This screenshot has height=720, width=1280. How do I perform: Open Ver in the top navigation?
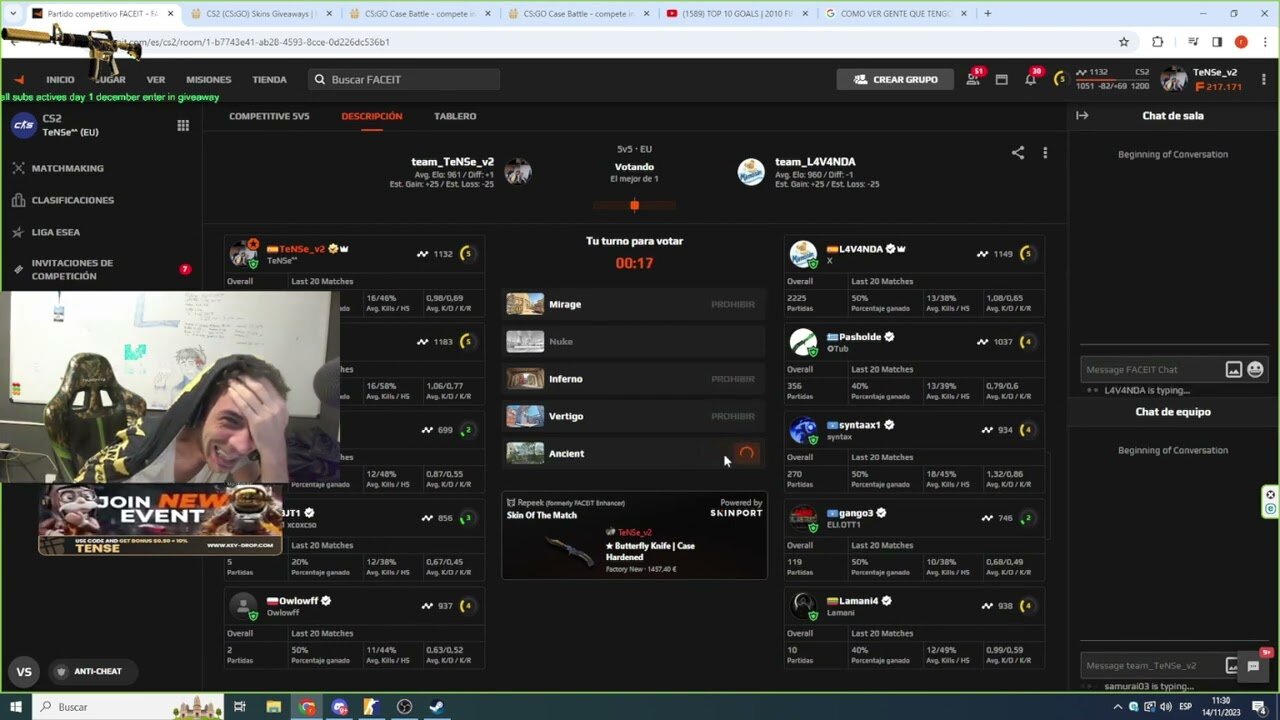tap(156, 80)
